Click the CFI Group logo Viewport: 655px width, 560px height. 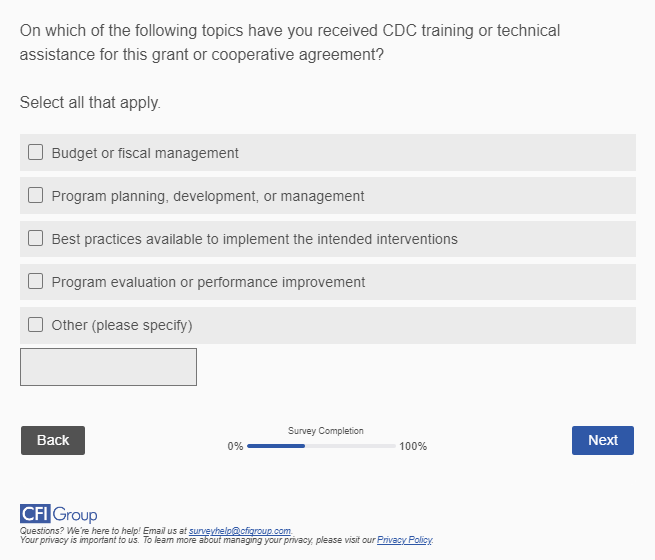click(x=59, y=514)
